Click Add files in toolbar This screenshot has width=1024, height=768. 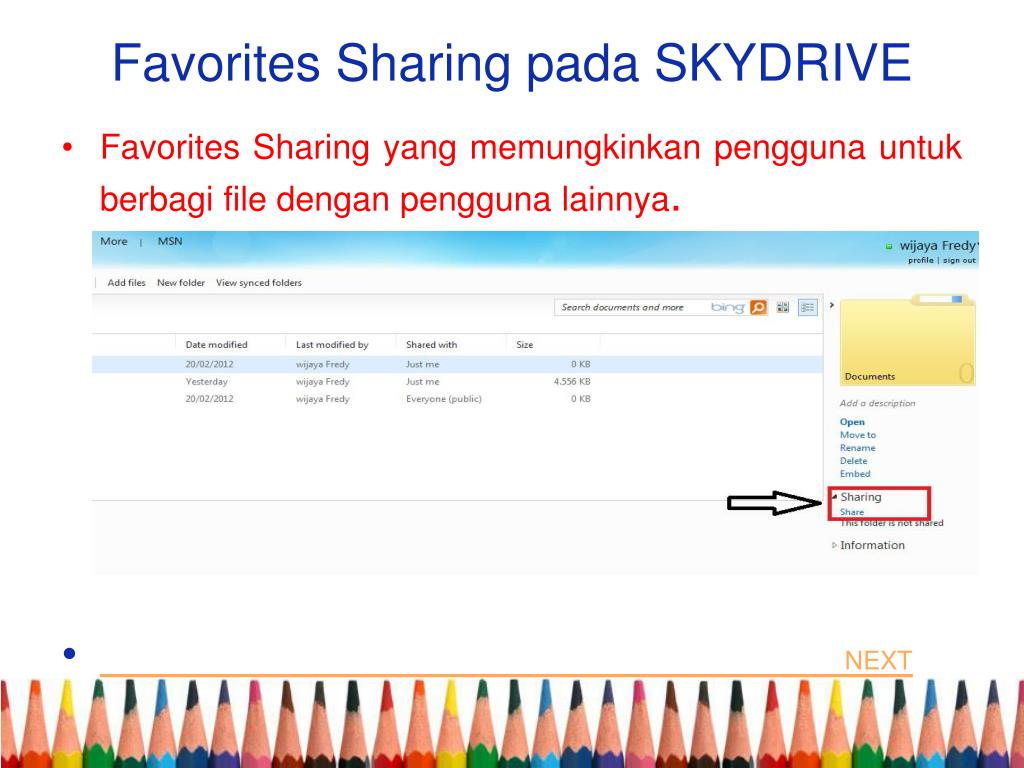pyautogui.click(x=127, y=283)
